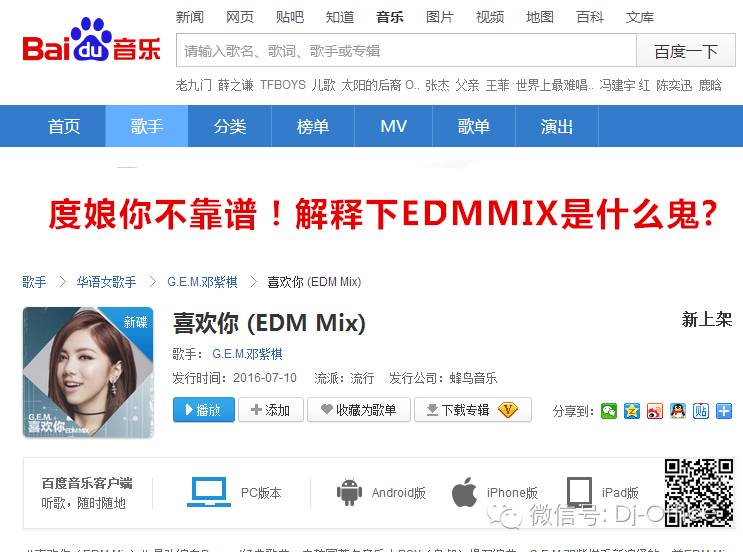Image resolution: width=743 pixels, height=552 pixels.
Task: Click 收藏为歌单 to save as playlist
Action: pos(359,410)
